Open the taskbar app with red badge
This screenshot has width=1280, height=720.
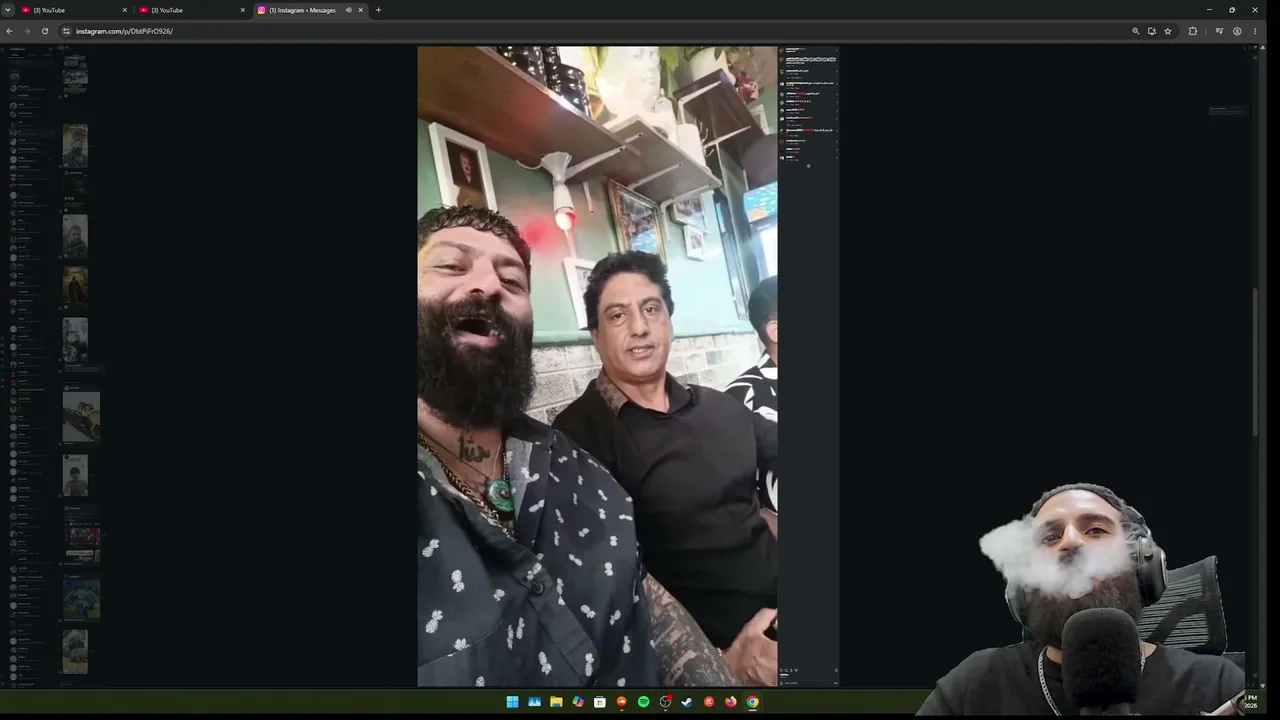(x=665, y=702)
